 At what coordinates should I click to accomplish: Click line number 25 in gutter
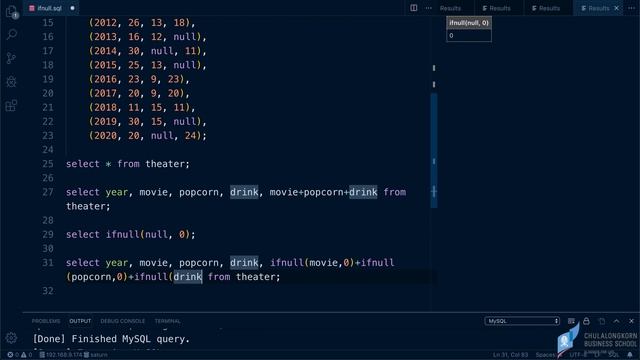point(48,164)
